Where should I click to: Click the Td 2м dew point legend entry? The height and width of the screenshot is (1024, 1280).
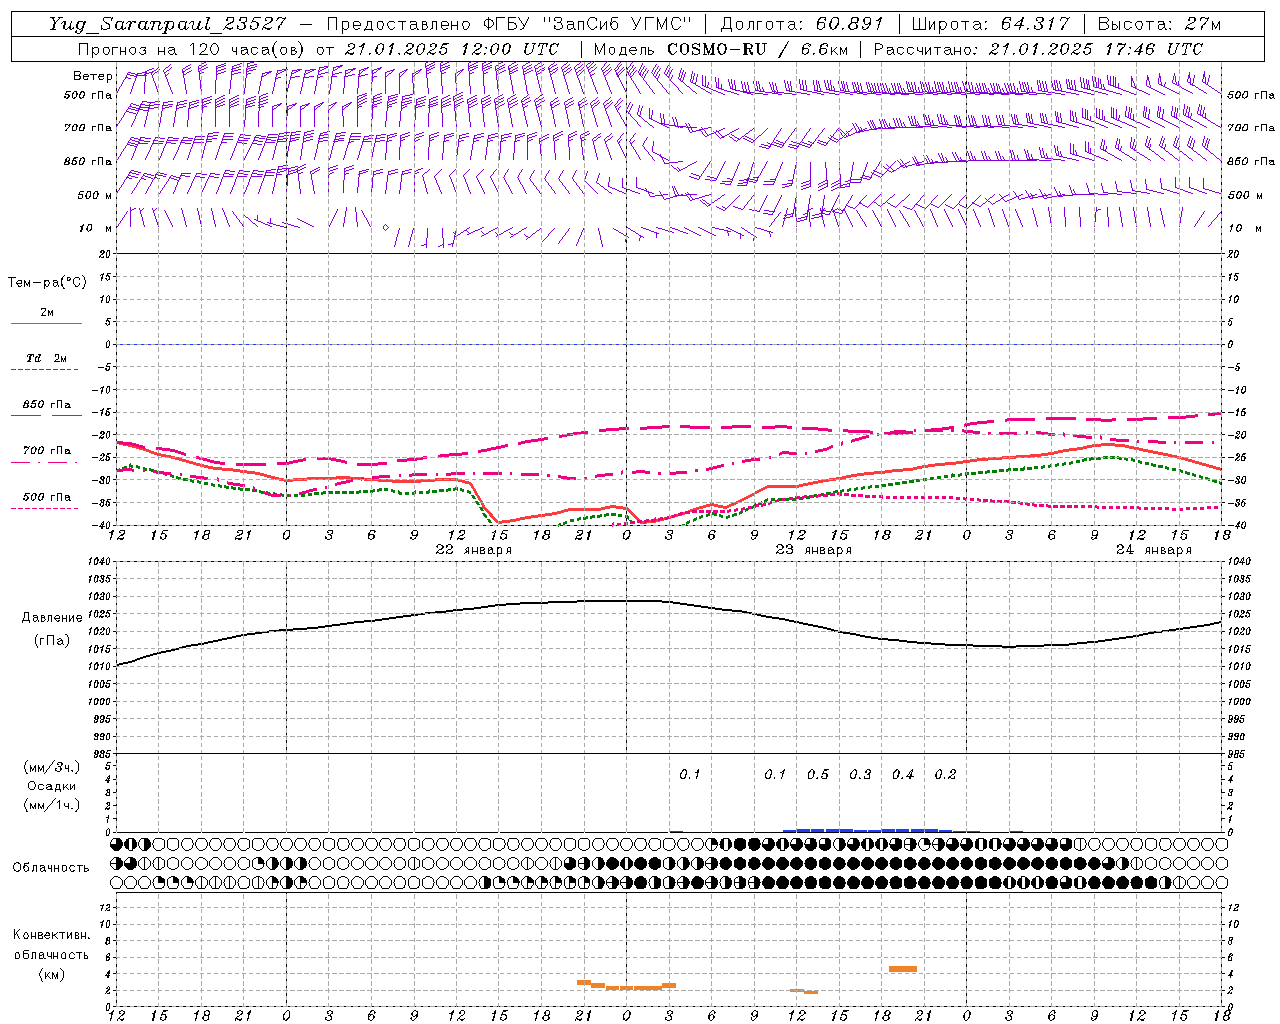(46, 358)
